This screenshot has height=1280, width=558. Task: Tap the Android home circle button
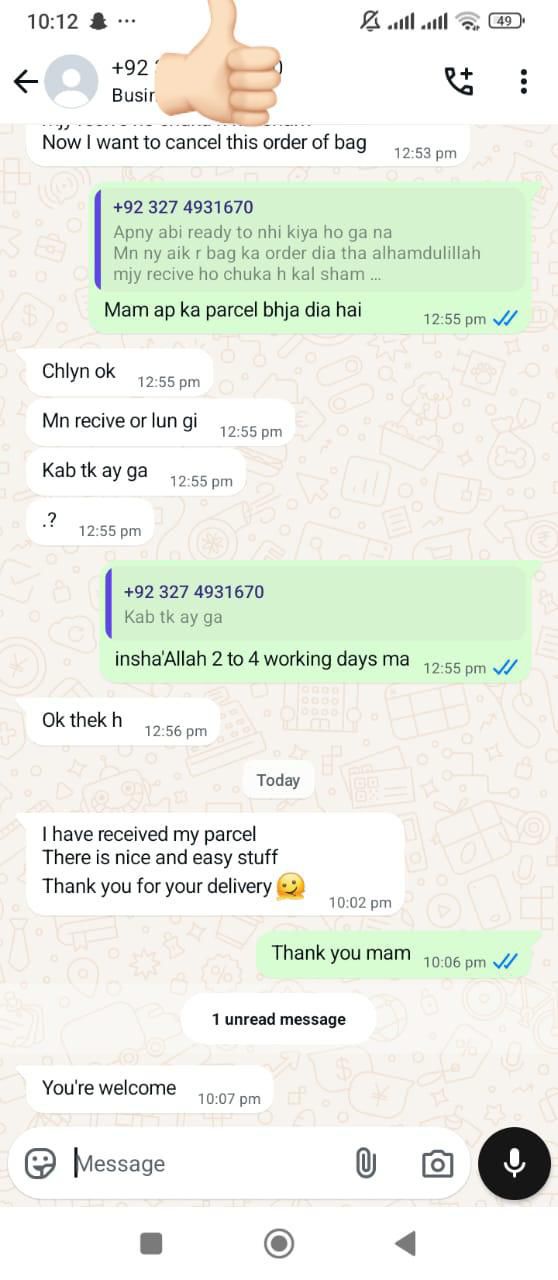pyautogui.click(x=279, y=1243)
